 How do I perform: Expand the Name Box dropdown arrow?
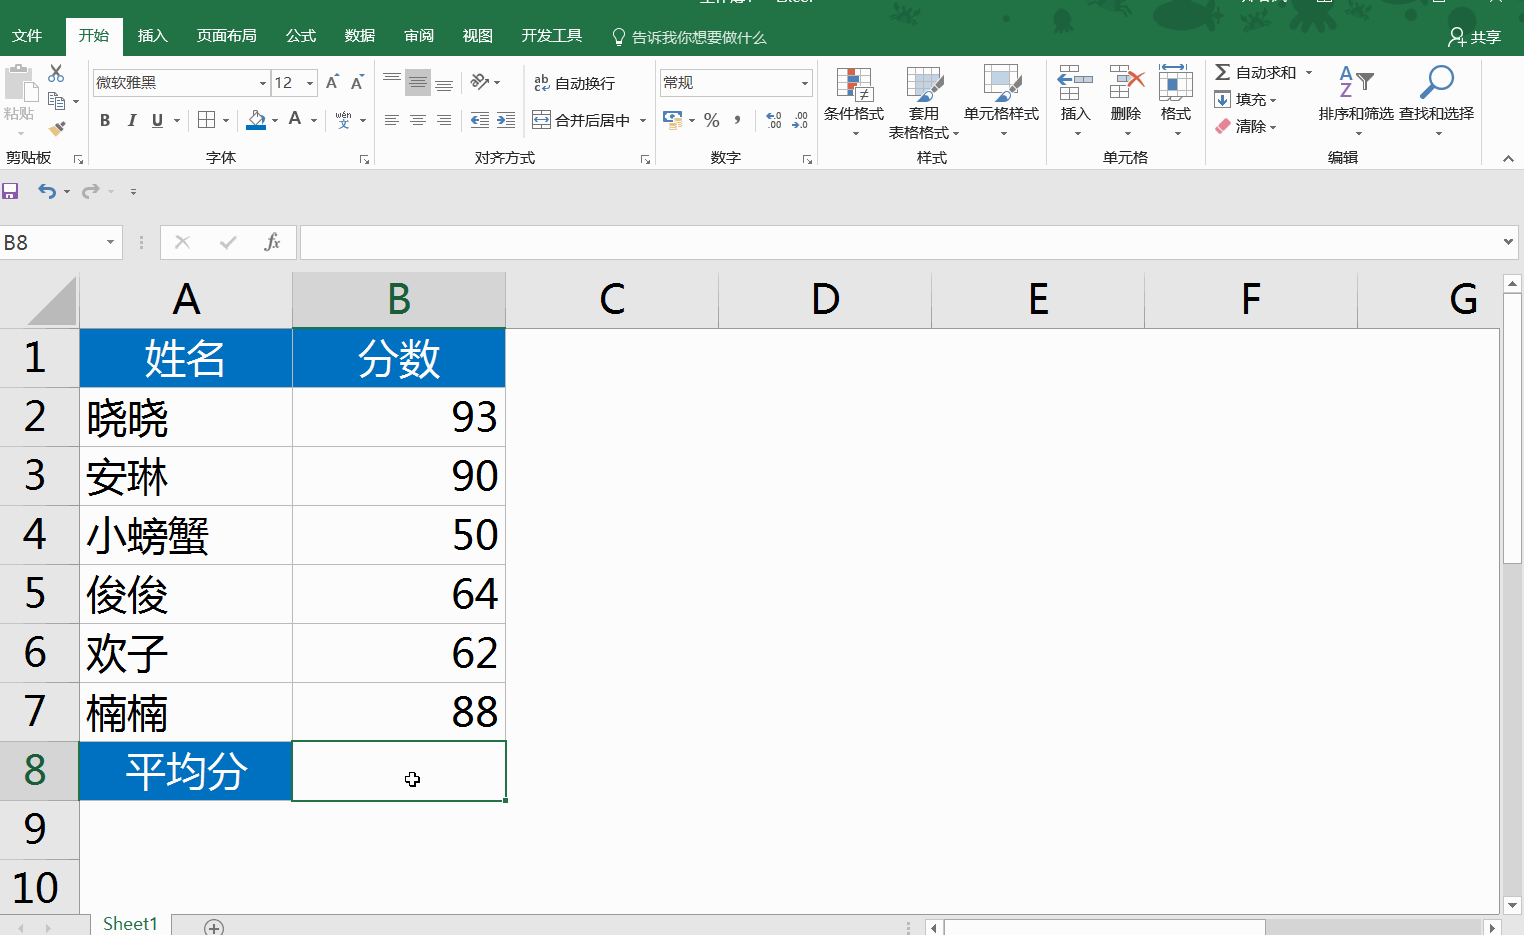(x=110, y=243)
